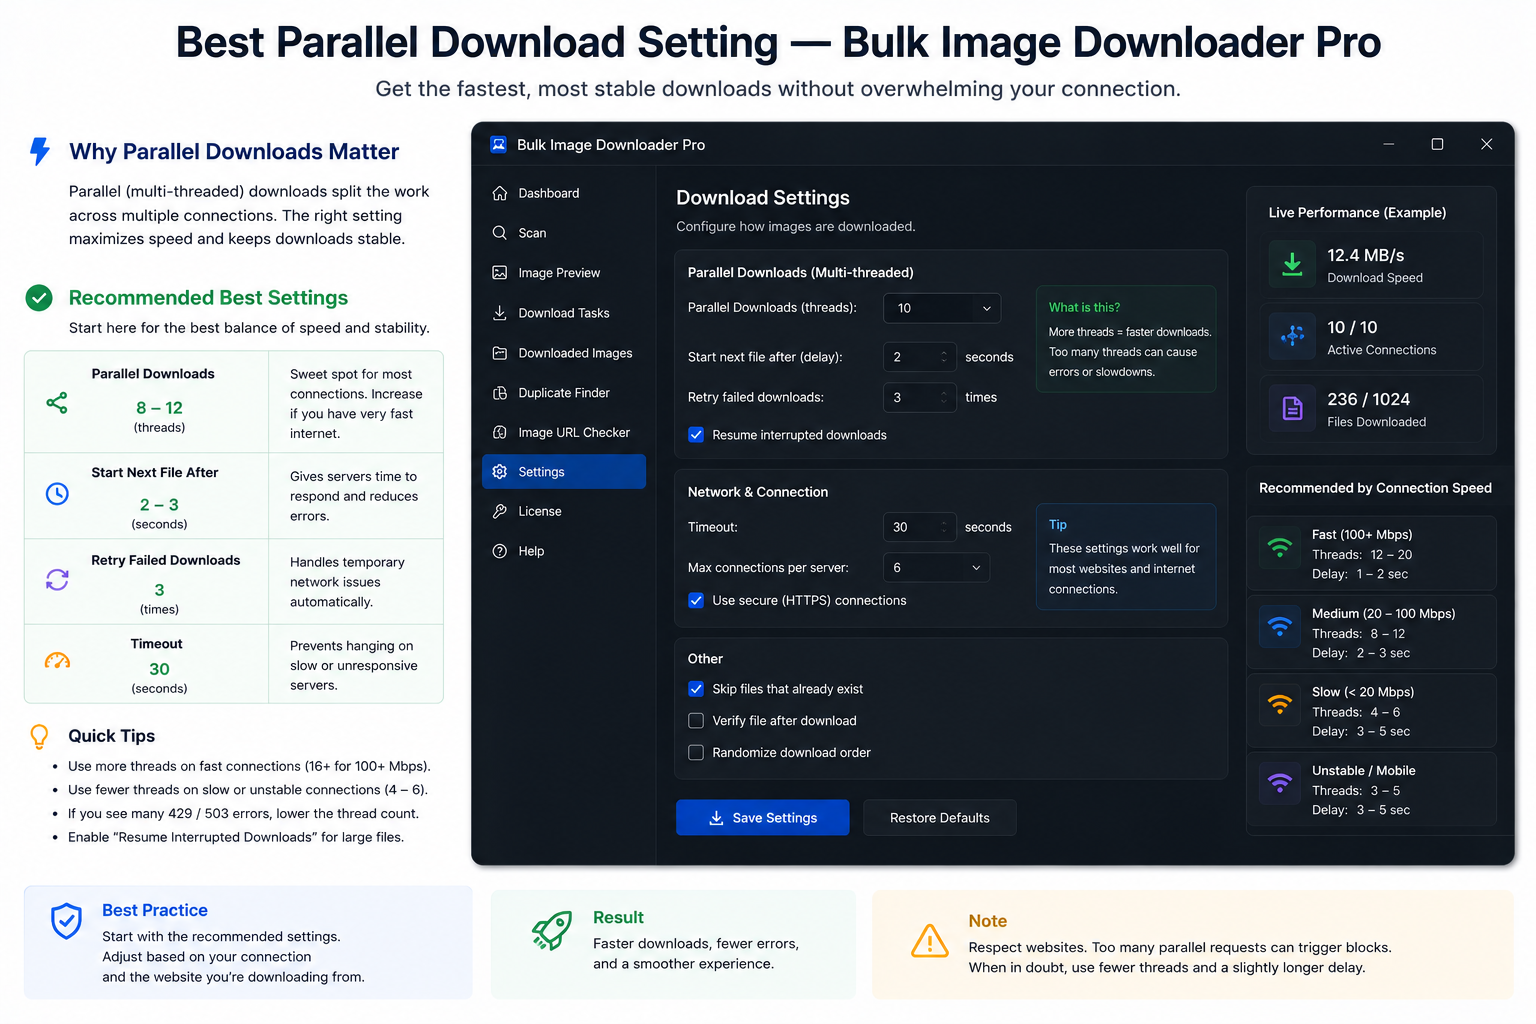
Task: Select Duplicate Finder menu item
Action: pos(564,393)
